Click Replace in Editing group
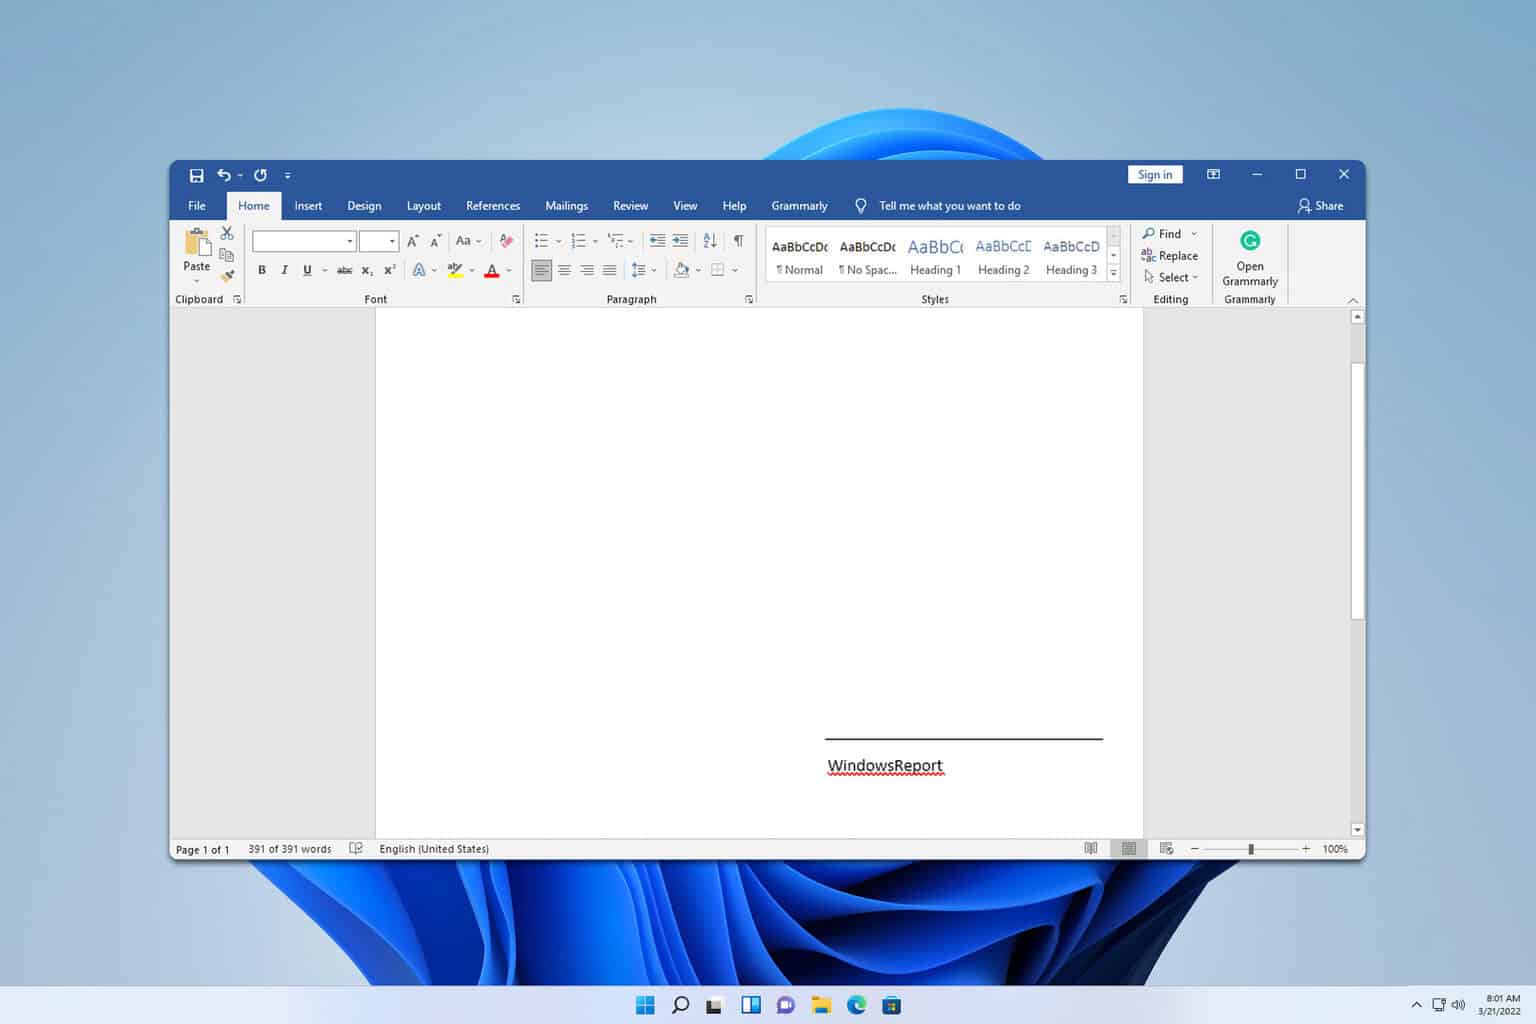Viewport: 1536px width, 1024px height. tap(1169, 256)
